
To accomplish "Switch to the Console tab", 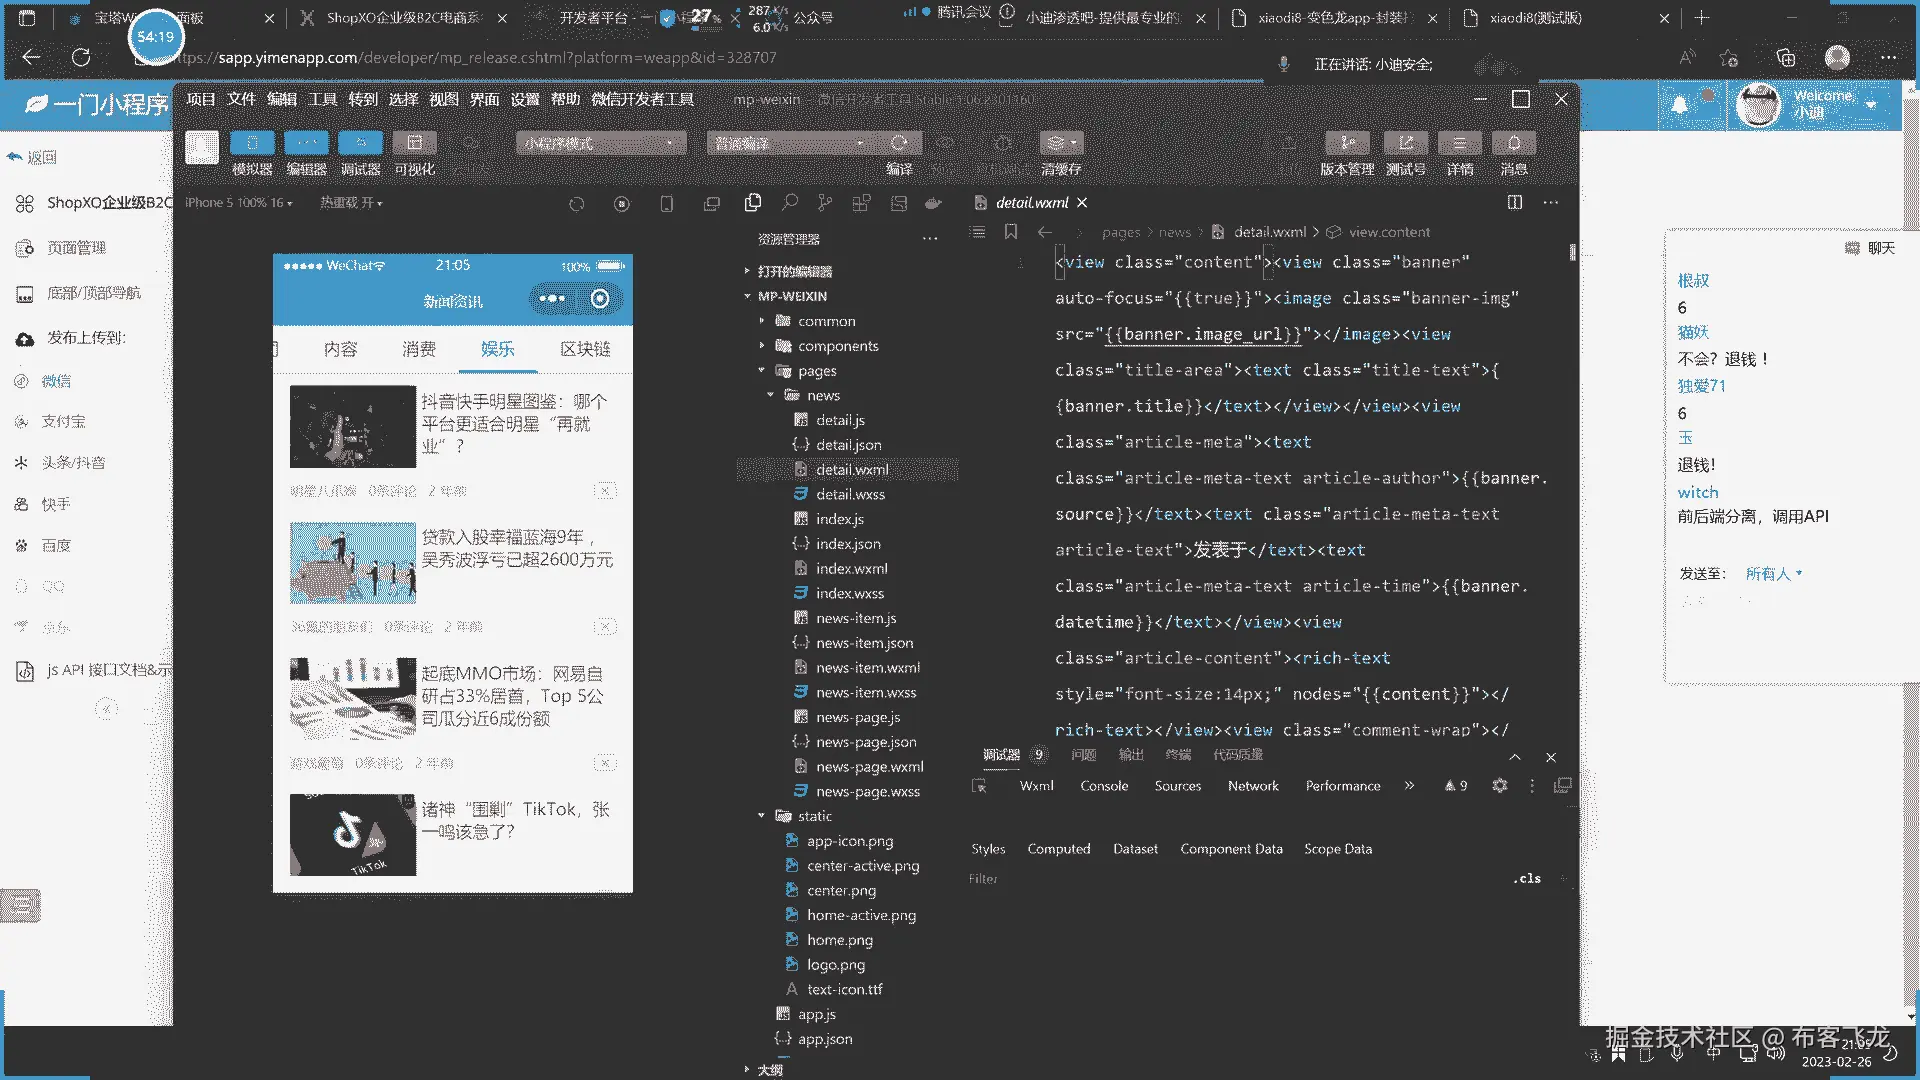I will 1103,786.
